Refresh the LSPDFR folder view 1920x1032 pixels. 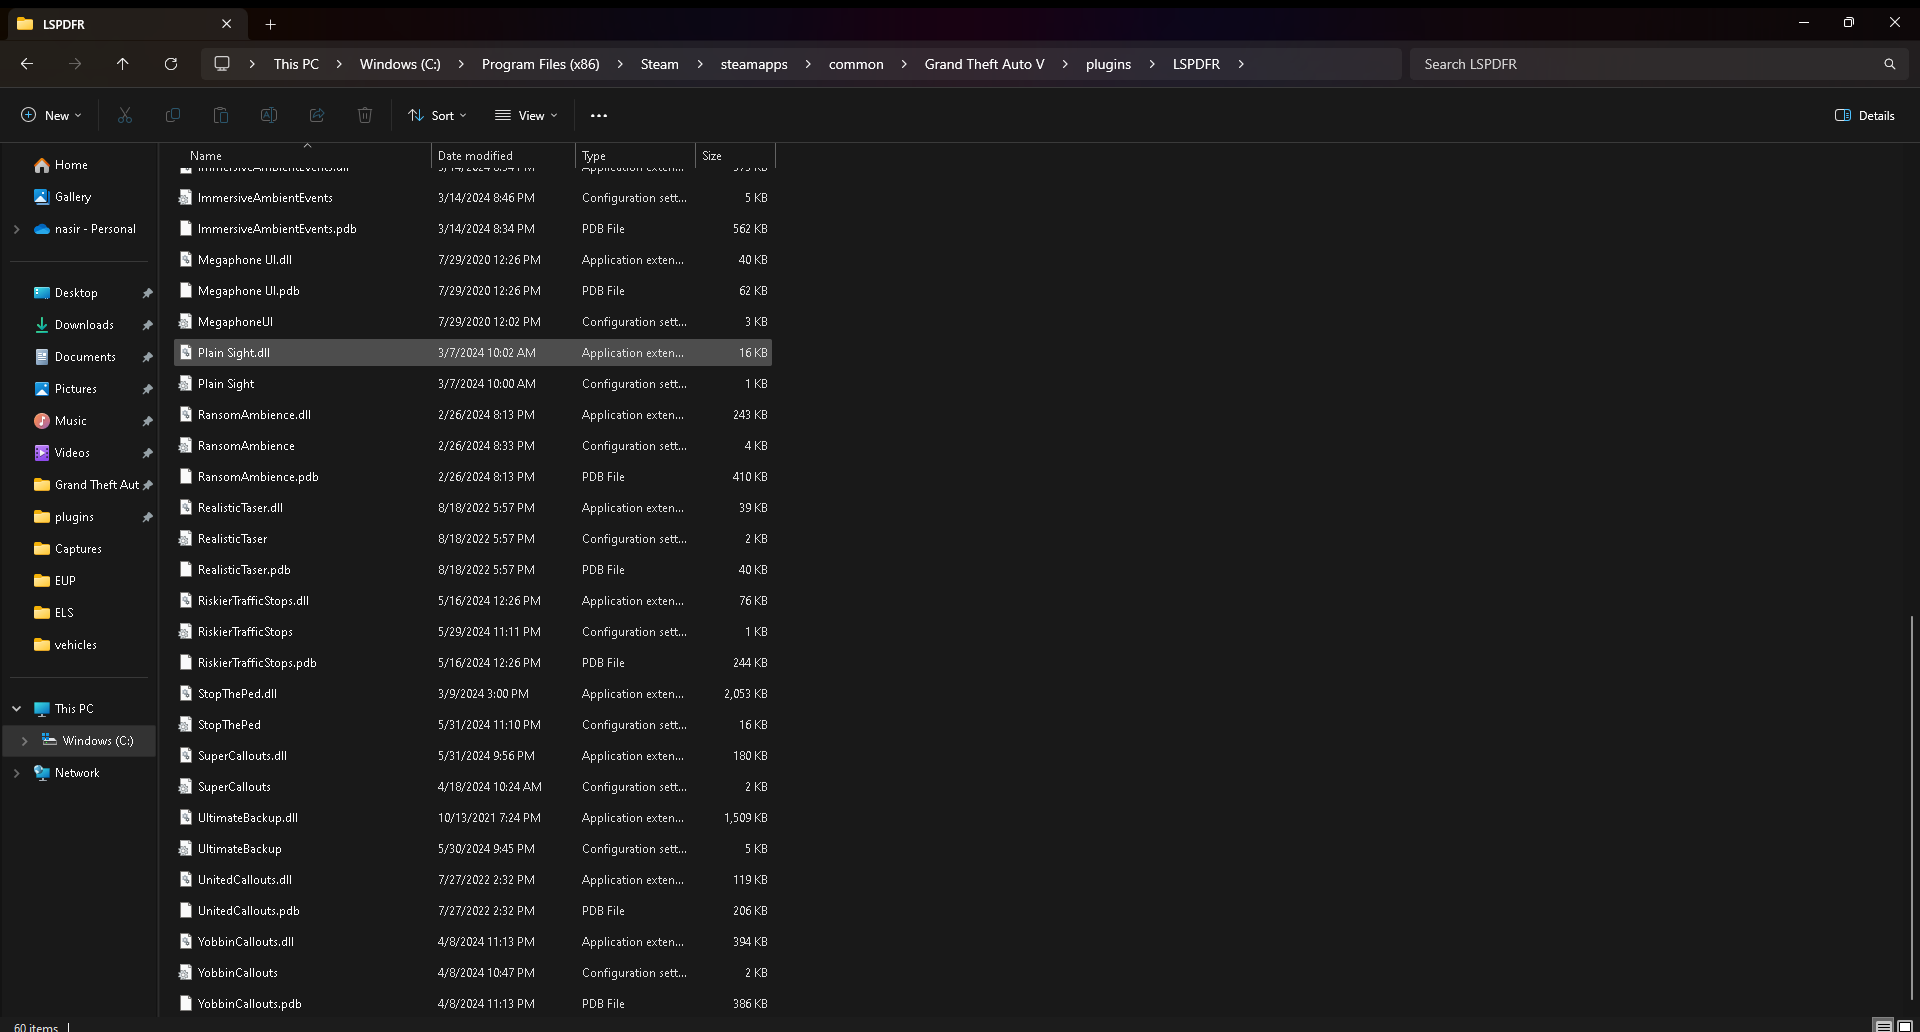tap(171, 64)
